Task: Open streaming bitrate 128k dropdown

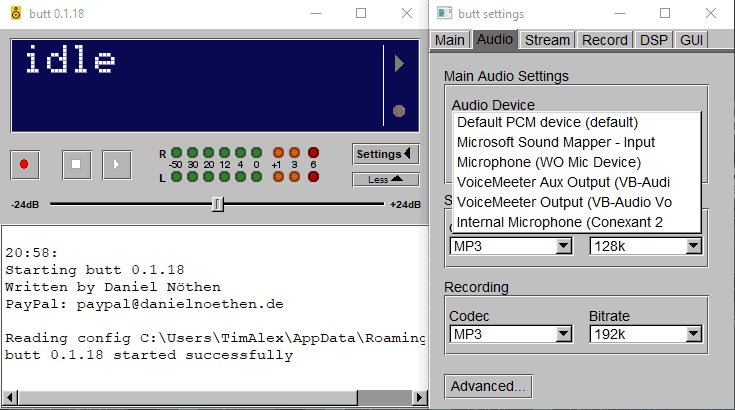Action: 646,246
